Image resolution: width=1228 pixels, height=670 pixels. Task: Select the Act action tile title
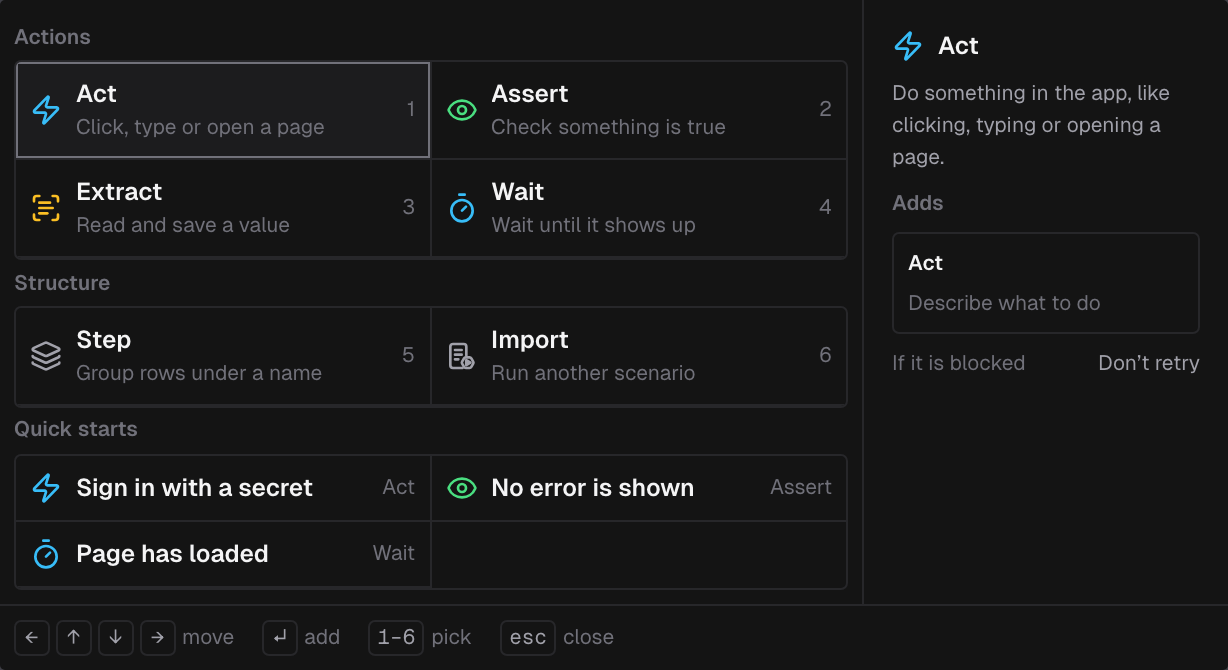pyautogui.click(x=96, y=94)
